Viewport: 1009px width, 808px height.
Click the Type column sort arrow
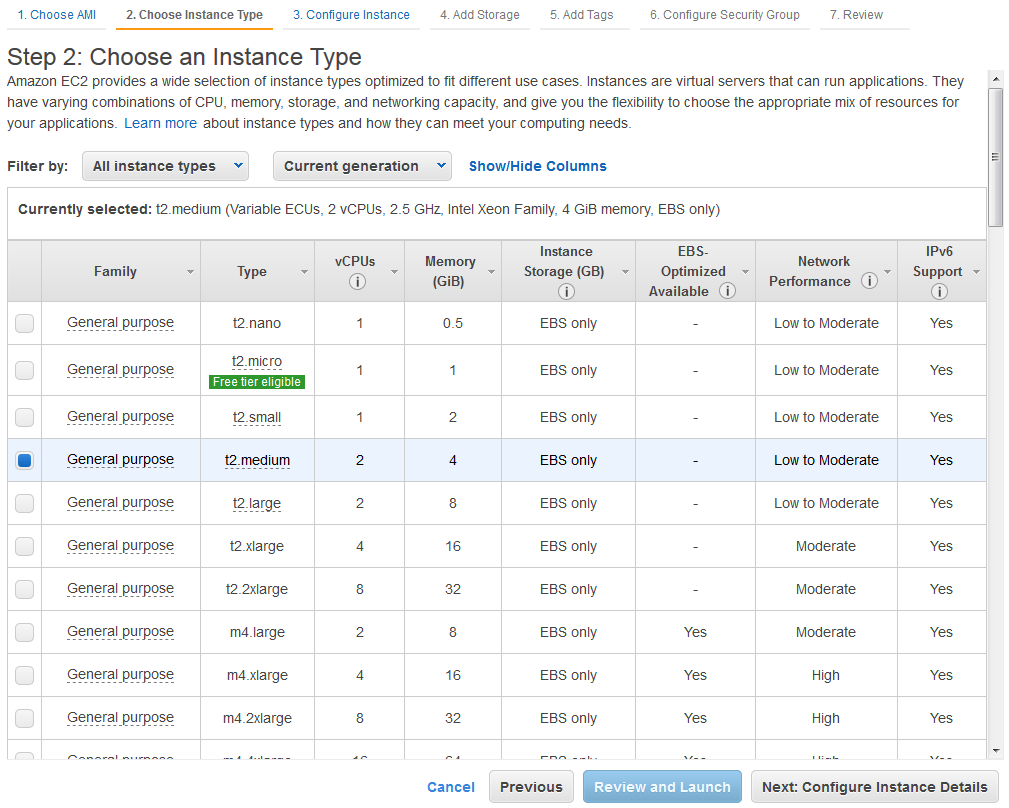[304, 272]
